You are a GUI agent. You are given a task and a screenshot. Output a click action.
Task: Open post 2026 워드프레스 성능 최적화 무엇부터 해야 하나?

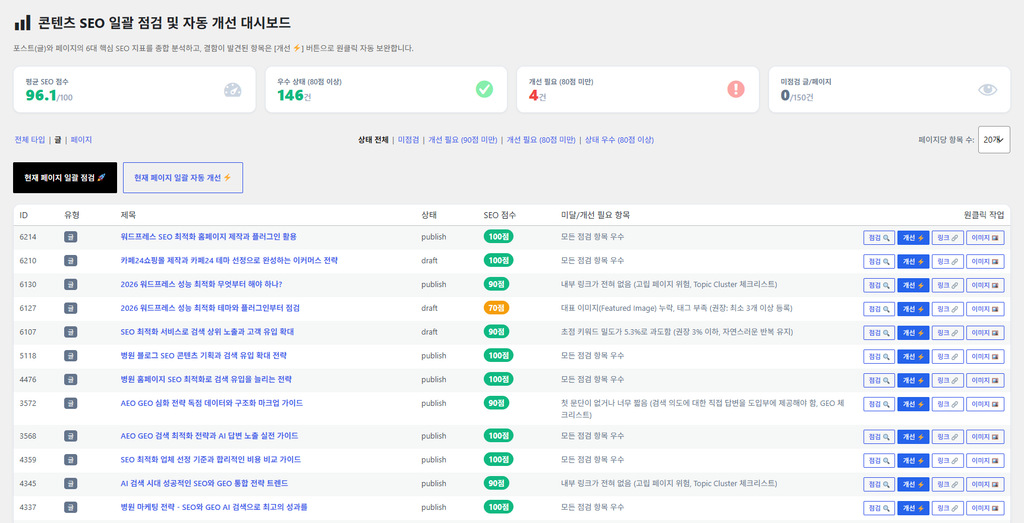coord(201,284)
